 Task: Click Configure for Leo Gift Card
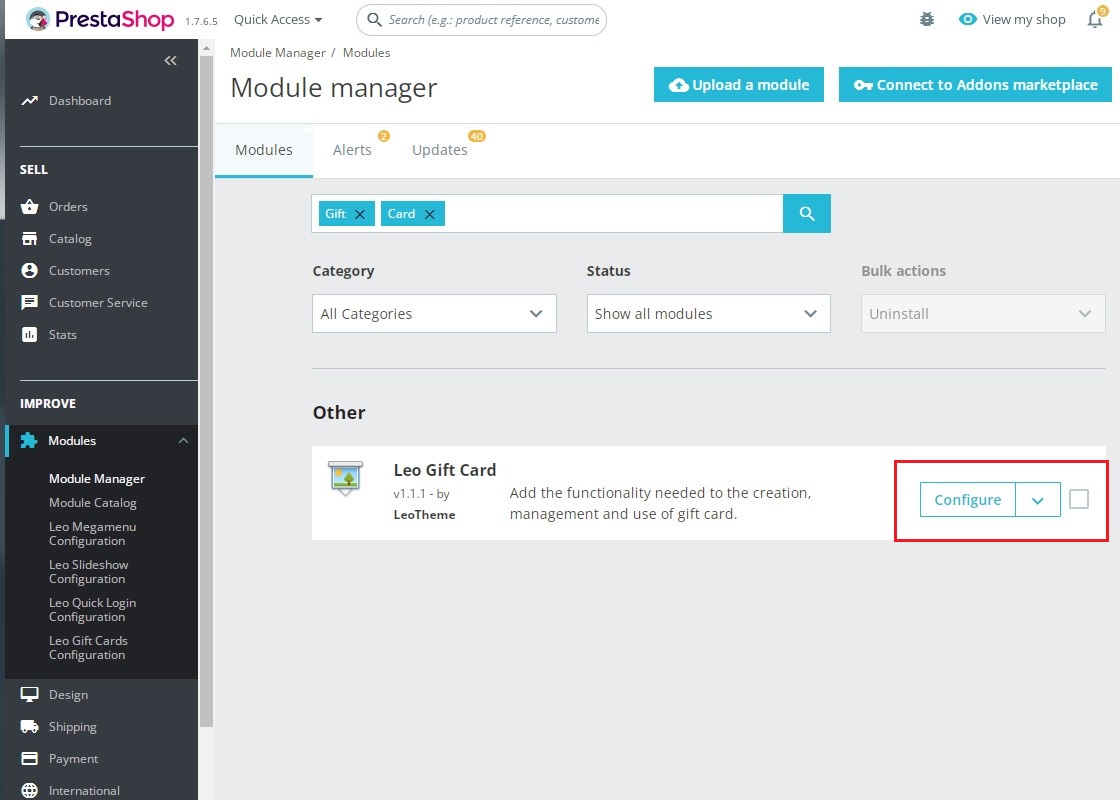coord(967,500)
